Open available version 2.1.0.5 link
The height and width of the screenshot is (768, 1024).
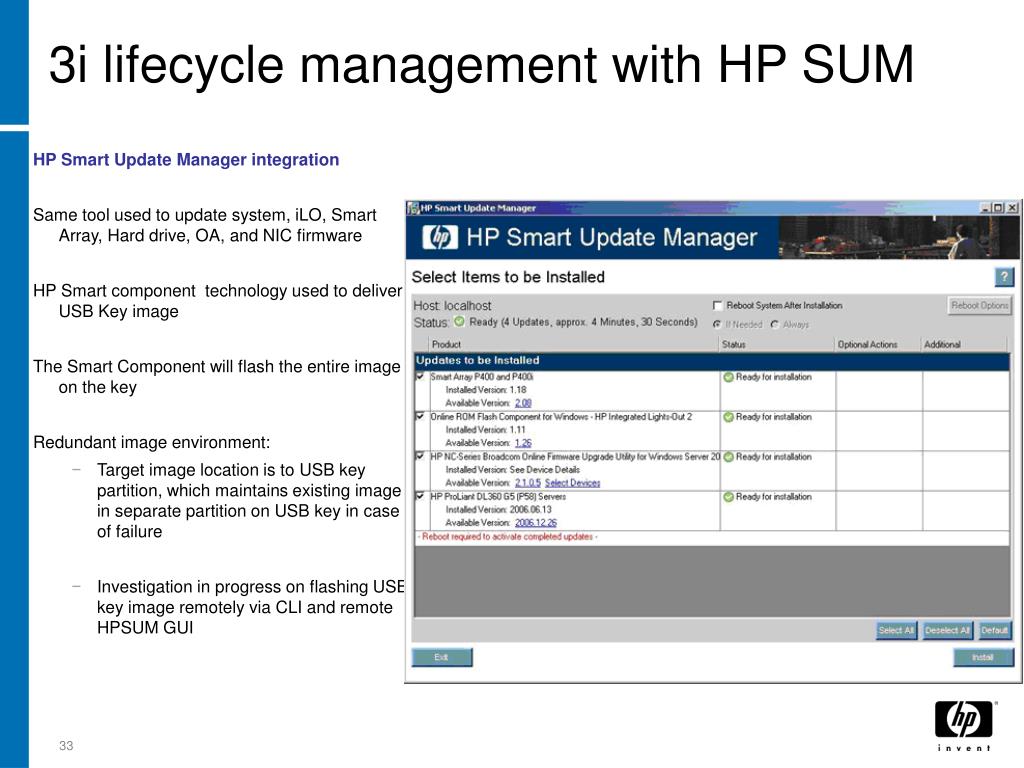(528, 483)
